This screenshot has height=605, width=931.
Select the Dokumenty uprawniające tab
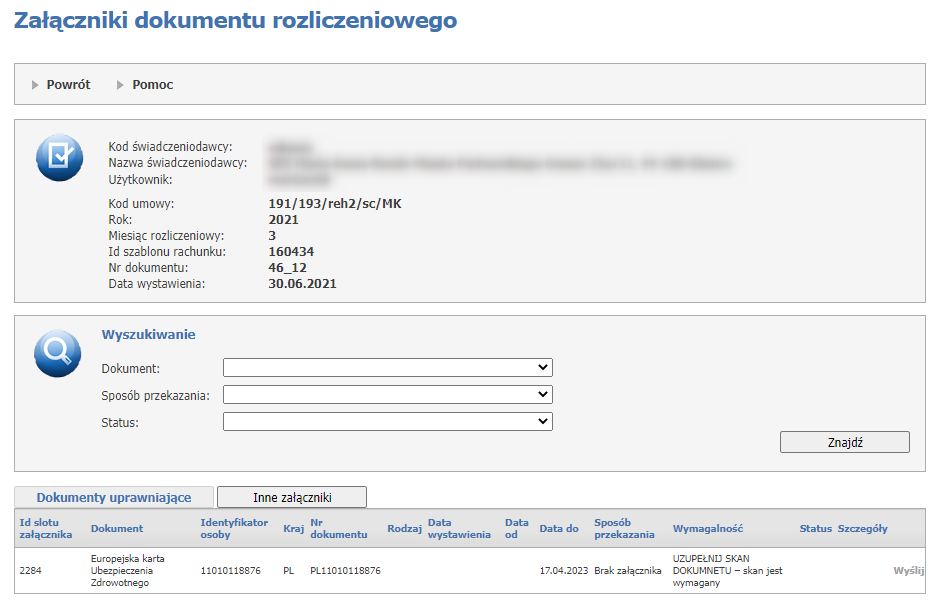tap(114, 497)
